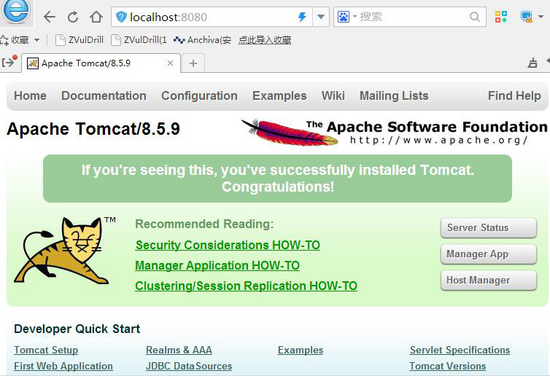
Task: Click the shield security icon in address bar
Action: (121, 16)
